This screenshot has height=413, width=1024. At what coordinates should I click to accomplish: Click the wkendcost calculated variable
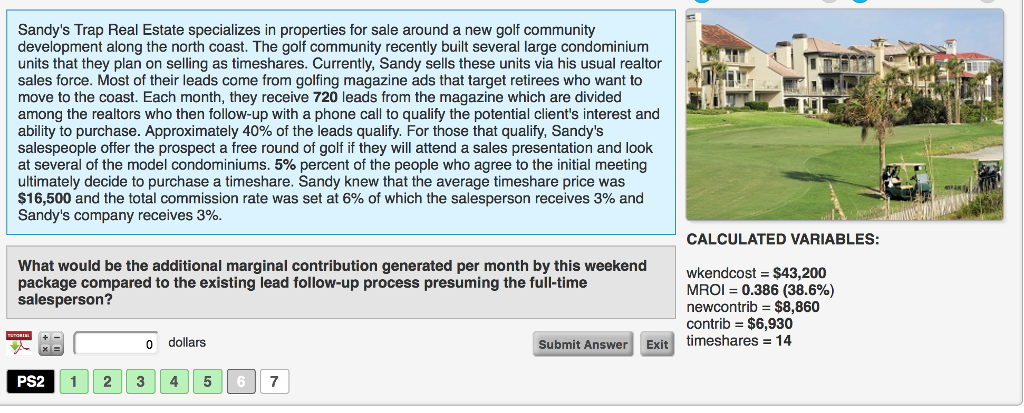click(x=756, y=273)
